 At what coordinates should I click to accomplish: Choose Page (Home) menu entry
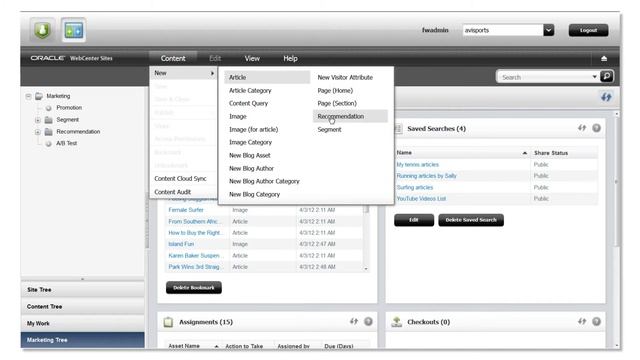click(x=335, y=91)
